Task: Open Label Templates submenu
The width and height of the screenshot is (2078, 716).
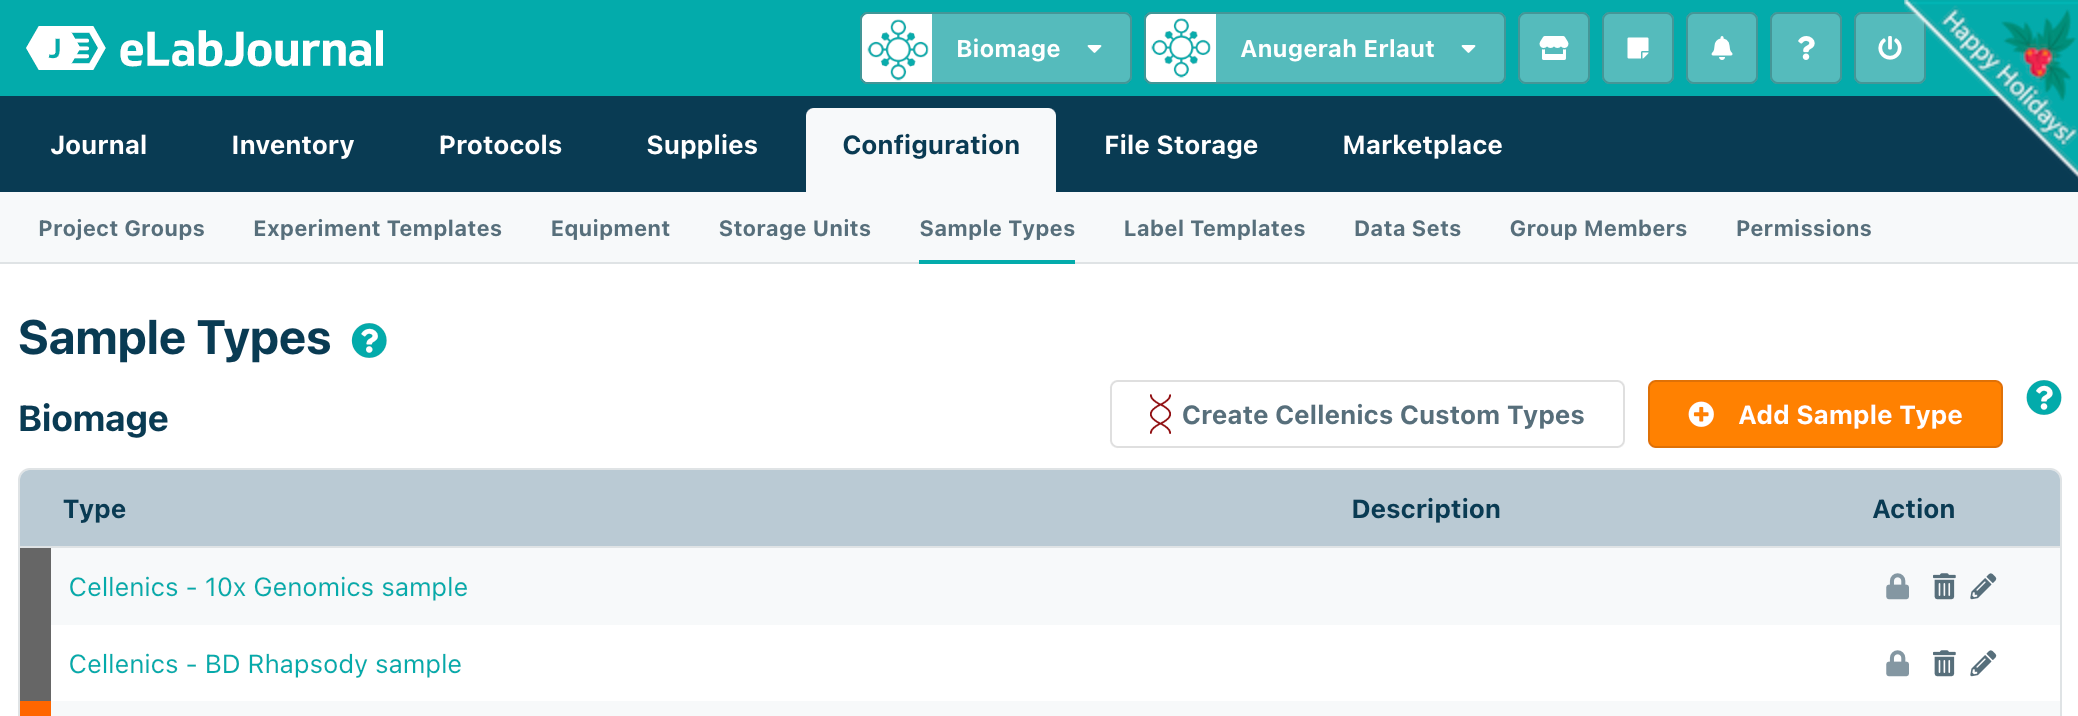Action: tap(1214, 228)
